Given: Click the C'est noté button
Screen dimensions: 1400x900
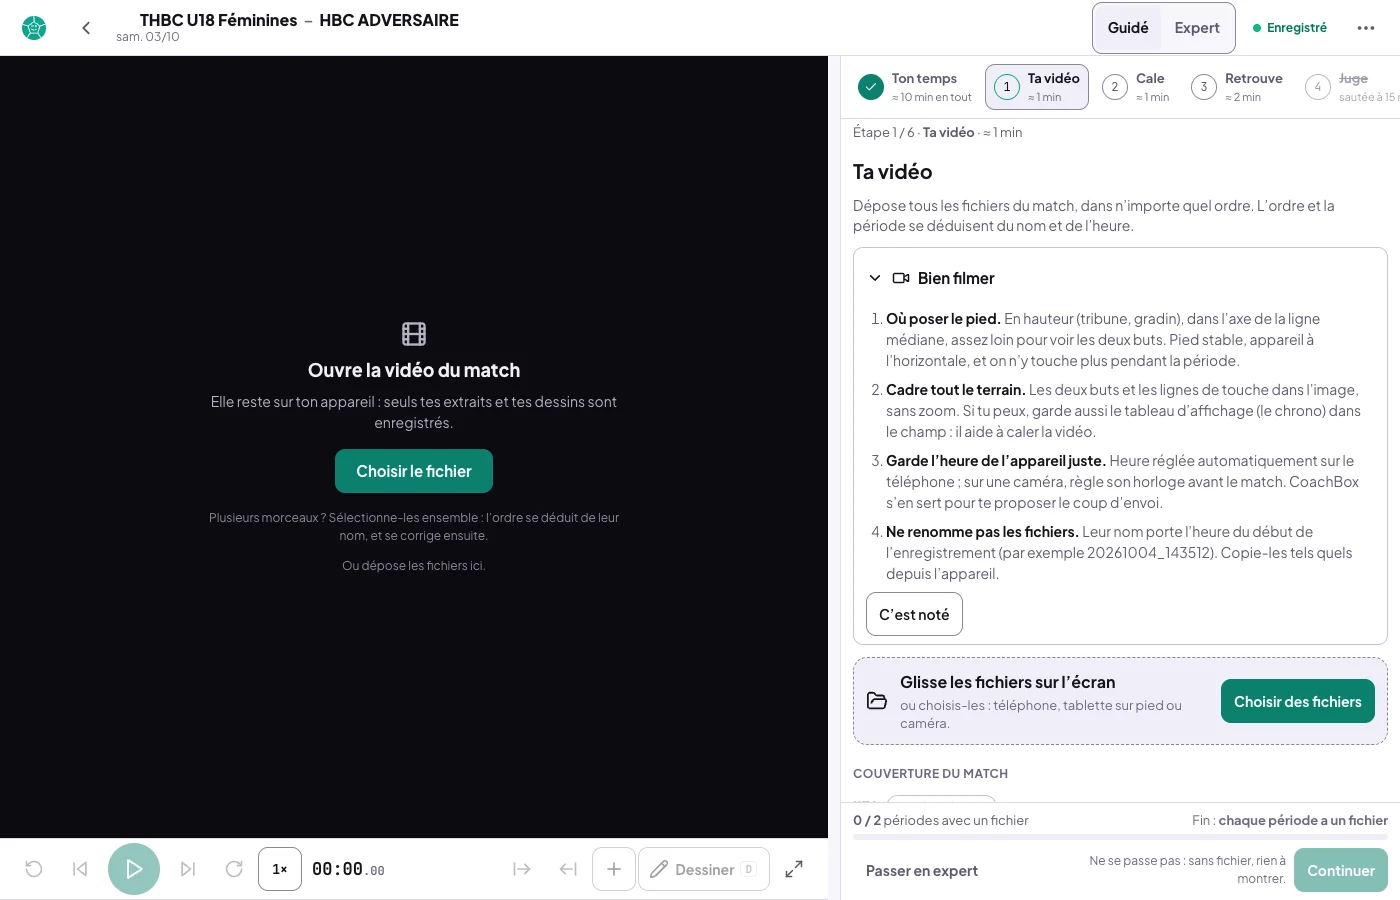Looking at the screenshot, I should tap(914, 614).
